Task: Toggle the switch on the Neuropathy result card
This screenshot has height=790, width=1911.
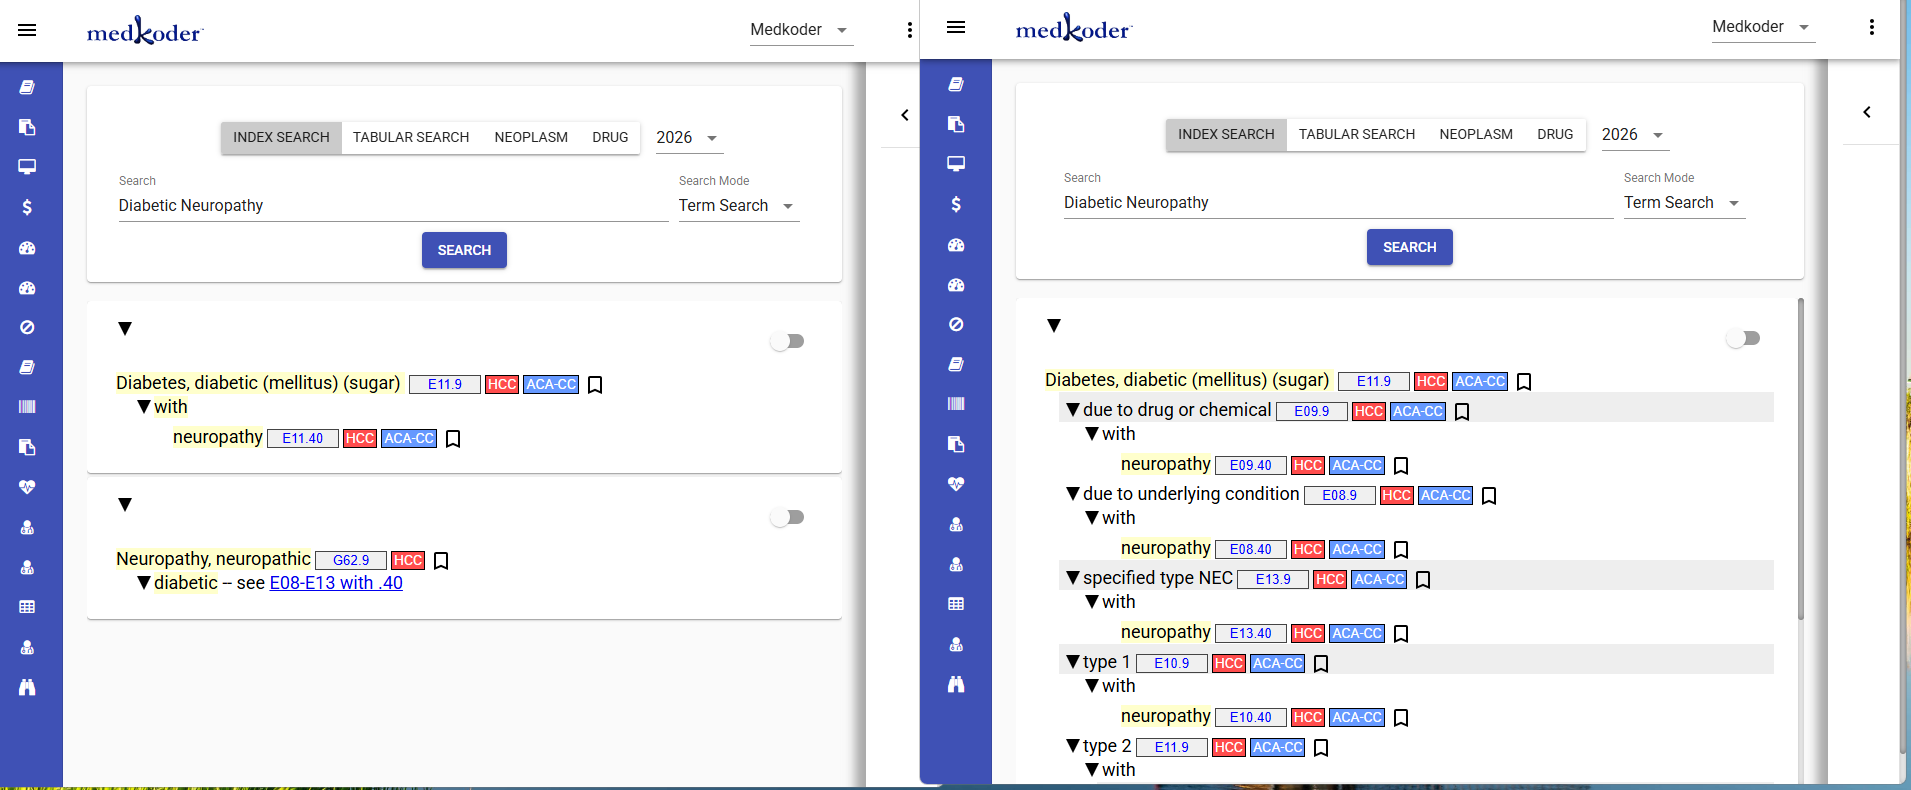Action: 787,517
